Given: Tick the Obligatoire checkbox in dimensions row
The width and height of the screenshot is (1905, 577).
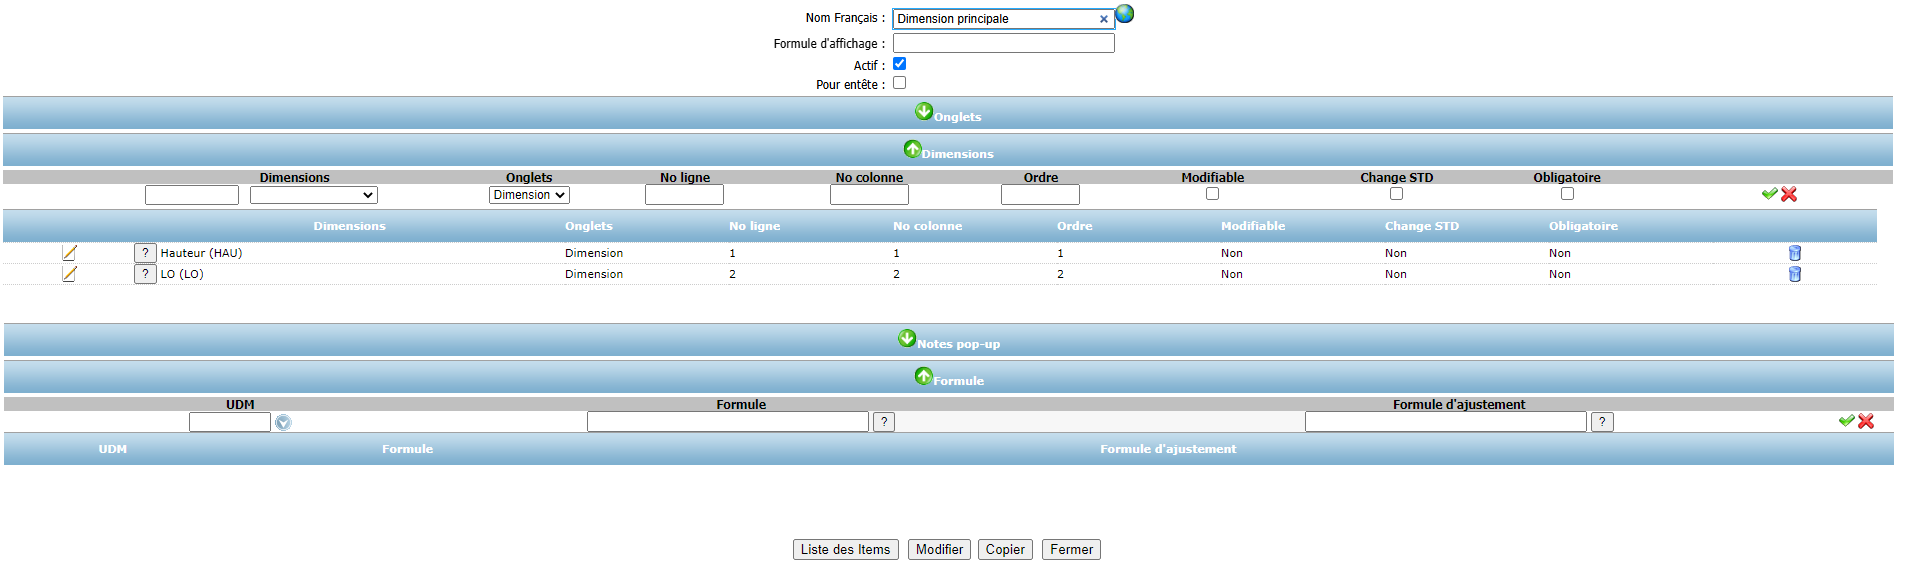Looking at the screenshot, I should click(1567, 194).
